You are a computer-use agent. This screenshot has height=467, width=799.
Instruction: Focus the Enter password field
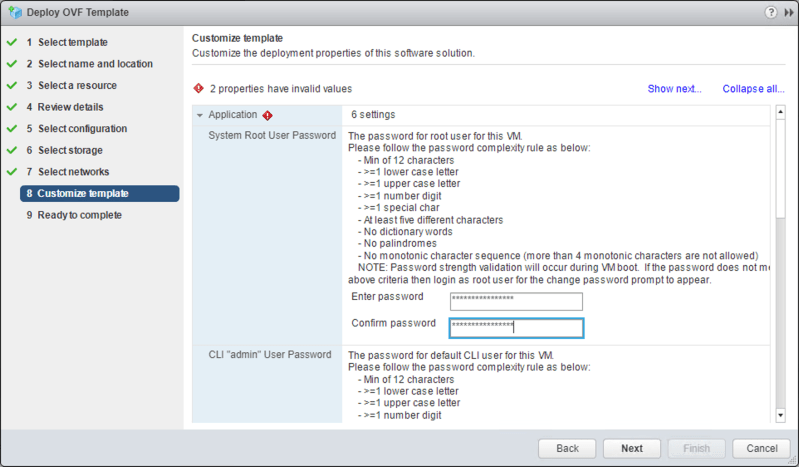[x=516, y=301]
